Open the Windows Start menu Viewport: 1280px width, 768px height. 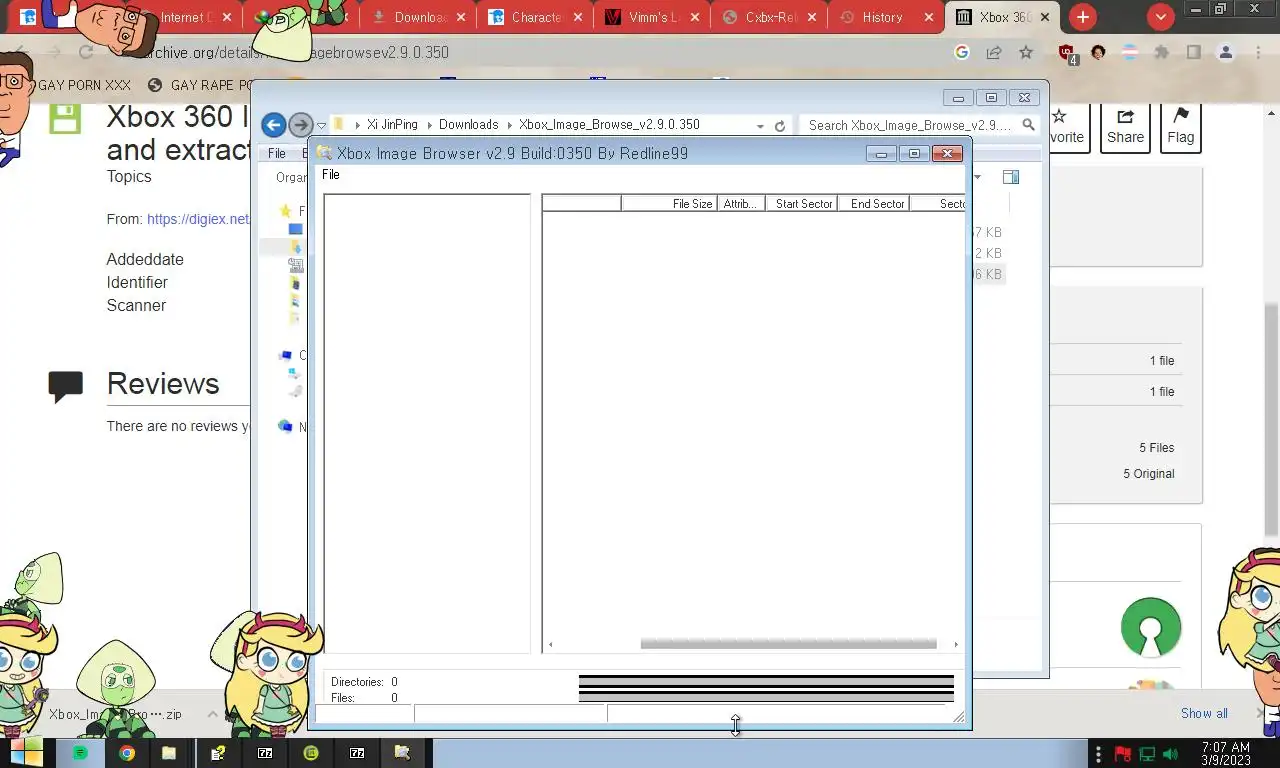click(27, 753)
